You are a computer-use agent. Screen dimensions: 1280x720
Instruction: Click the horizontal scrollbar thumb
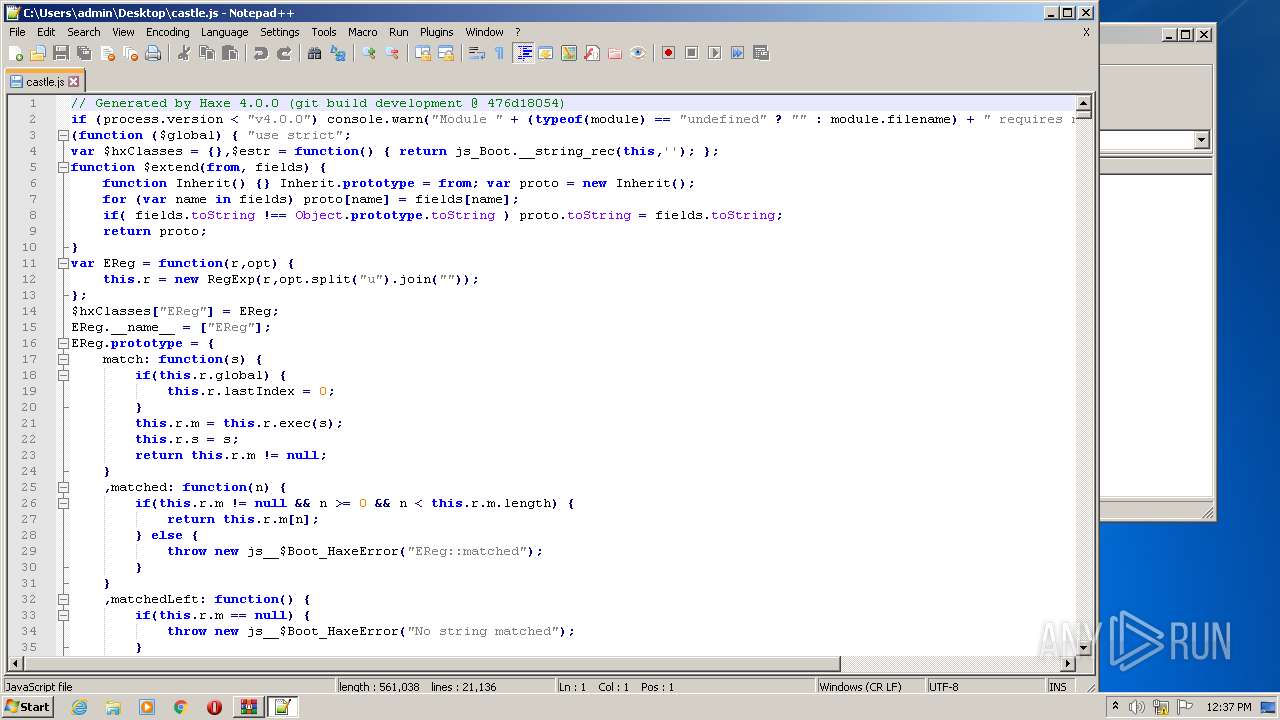click(431, 663)
